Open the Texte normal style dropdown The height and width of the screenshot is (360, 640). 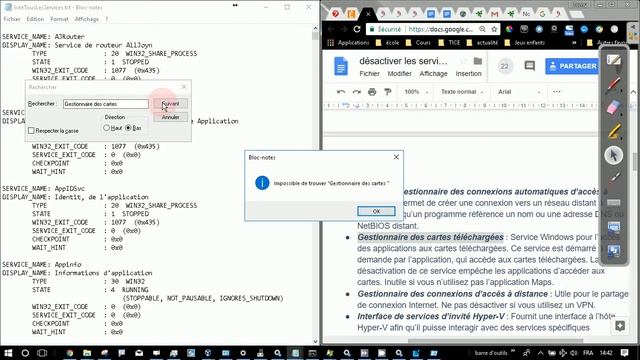(x=462, y=92)
